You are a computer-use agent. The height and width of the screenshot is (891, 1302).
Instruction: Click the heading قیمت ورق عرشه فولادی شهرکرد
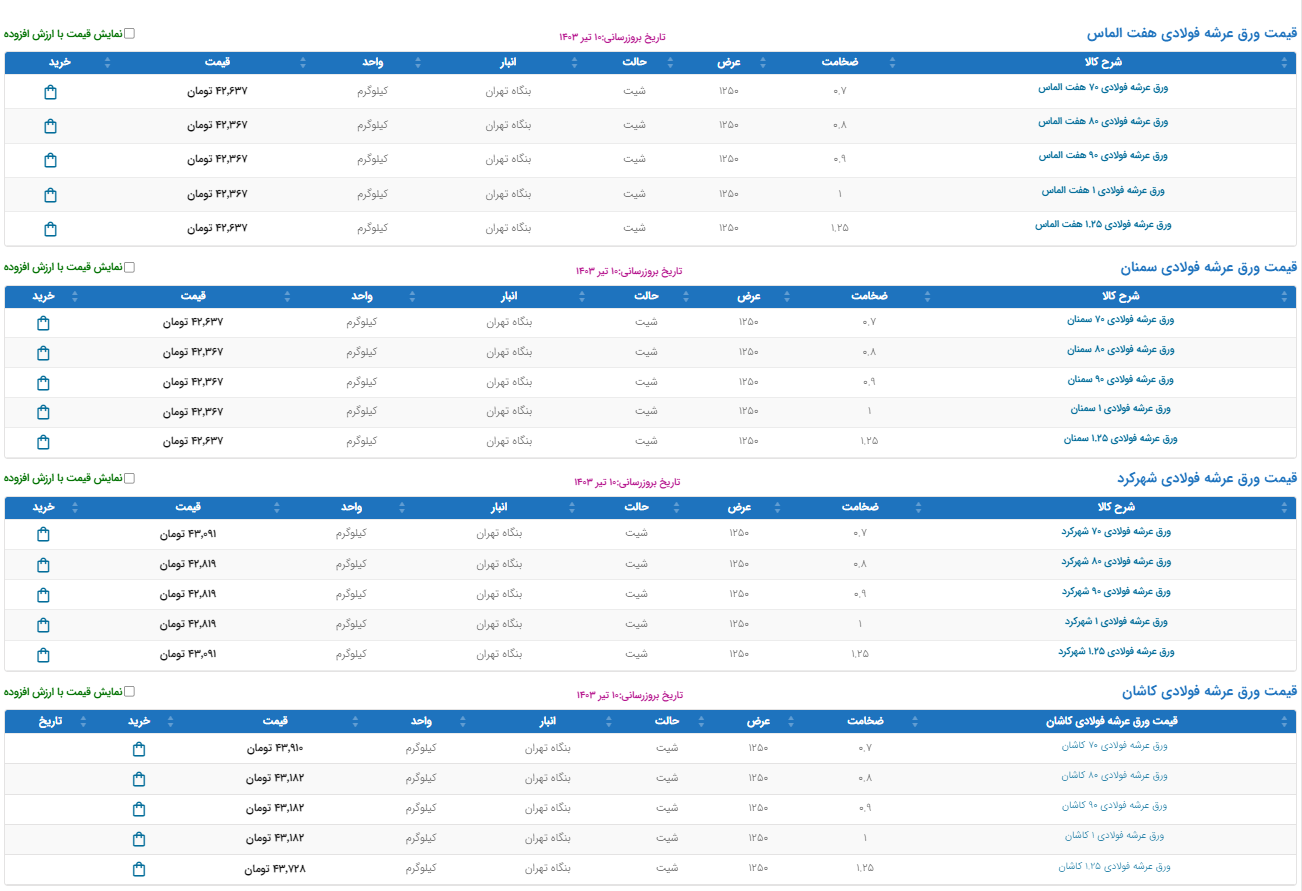click(1208, 479)
